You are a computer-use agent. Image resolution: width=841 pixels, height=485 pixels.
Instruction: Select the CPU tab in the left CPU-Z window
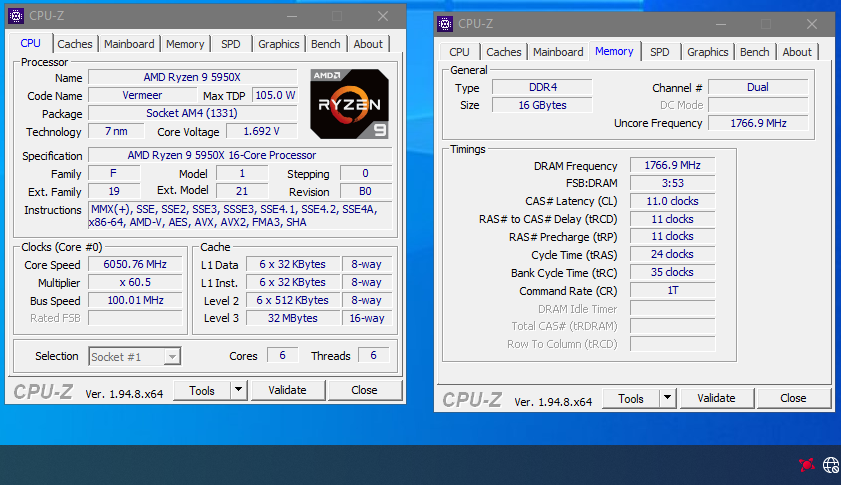(x=30, y=43)
